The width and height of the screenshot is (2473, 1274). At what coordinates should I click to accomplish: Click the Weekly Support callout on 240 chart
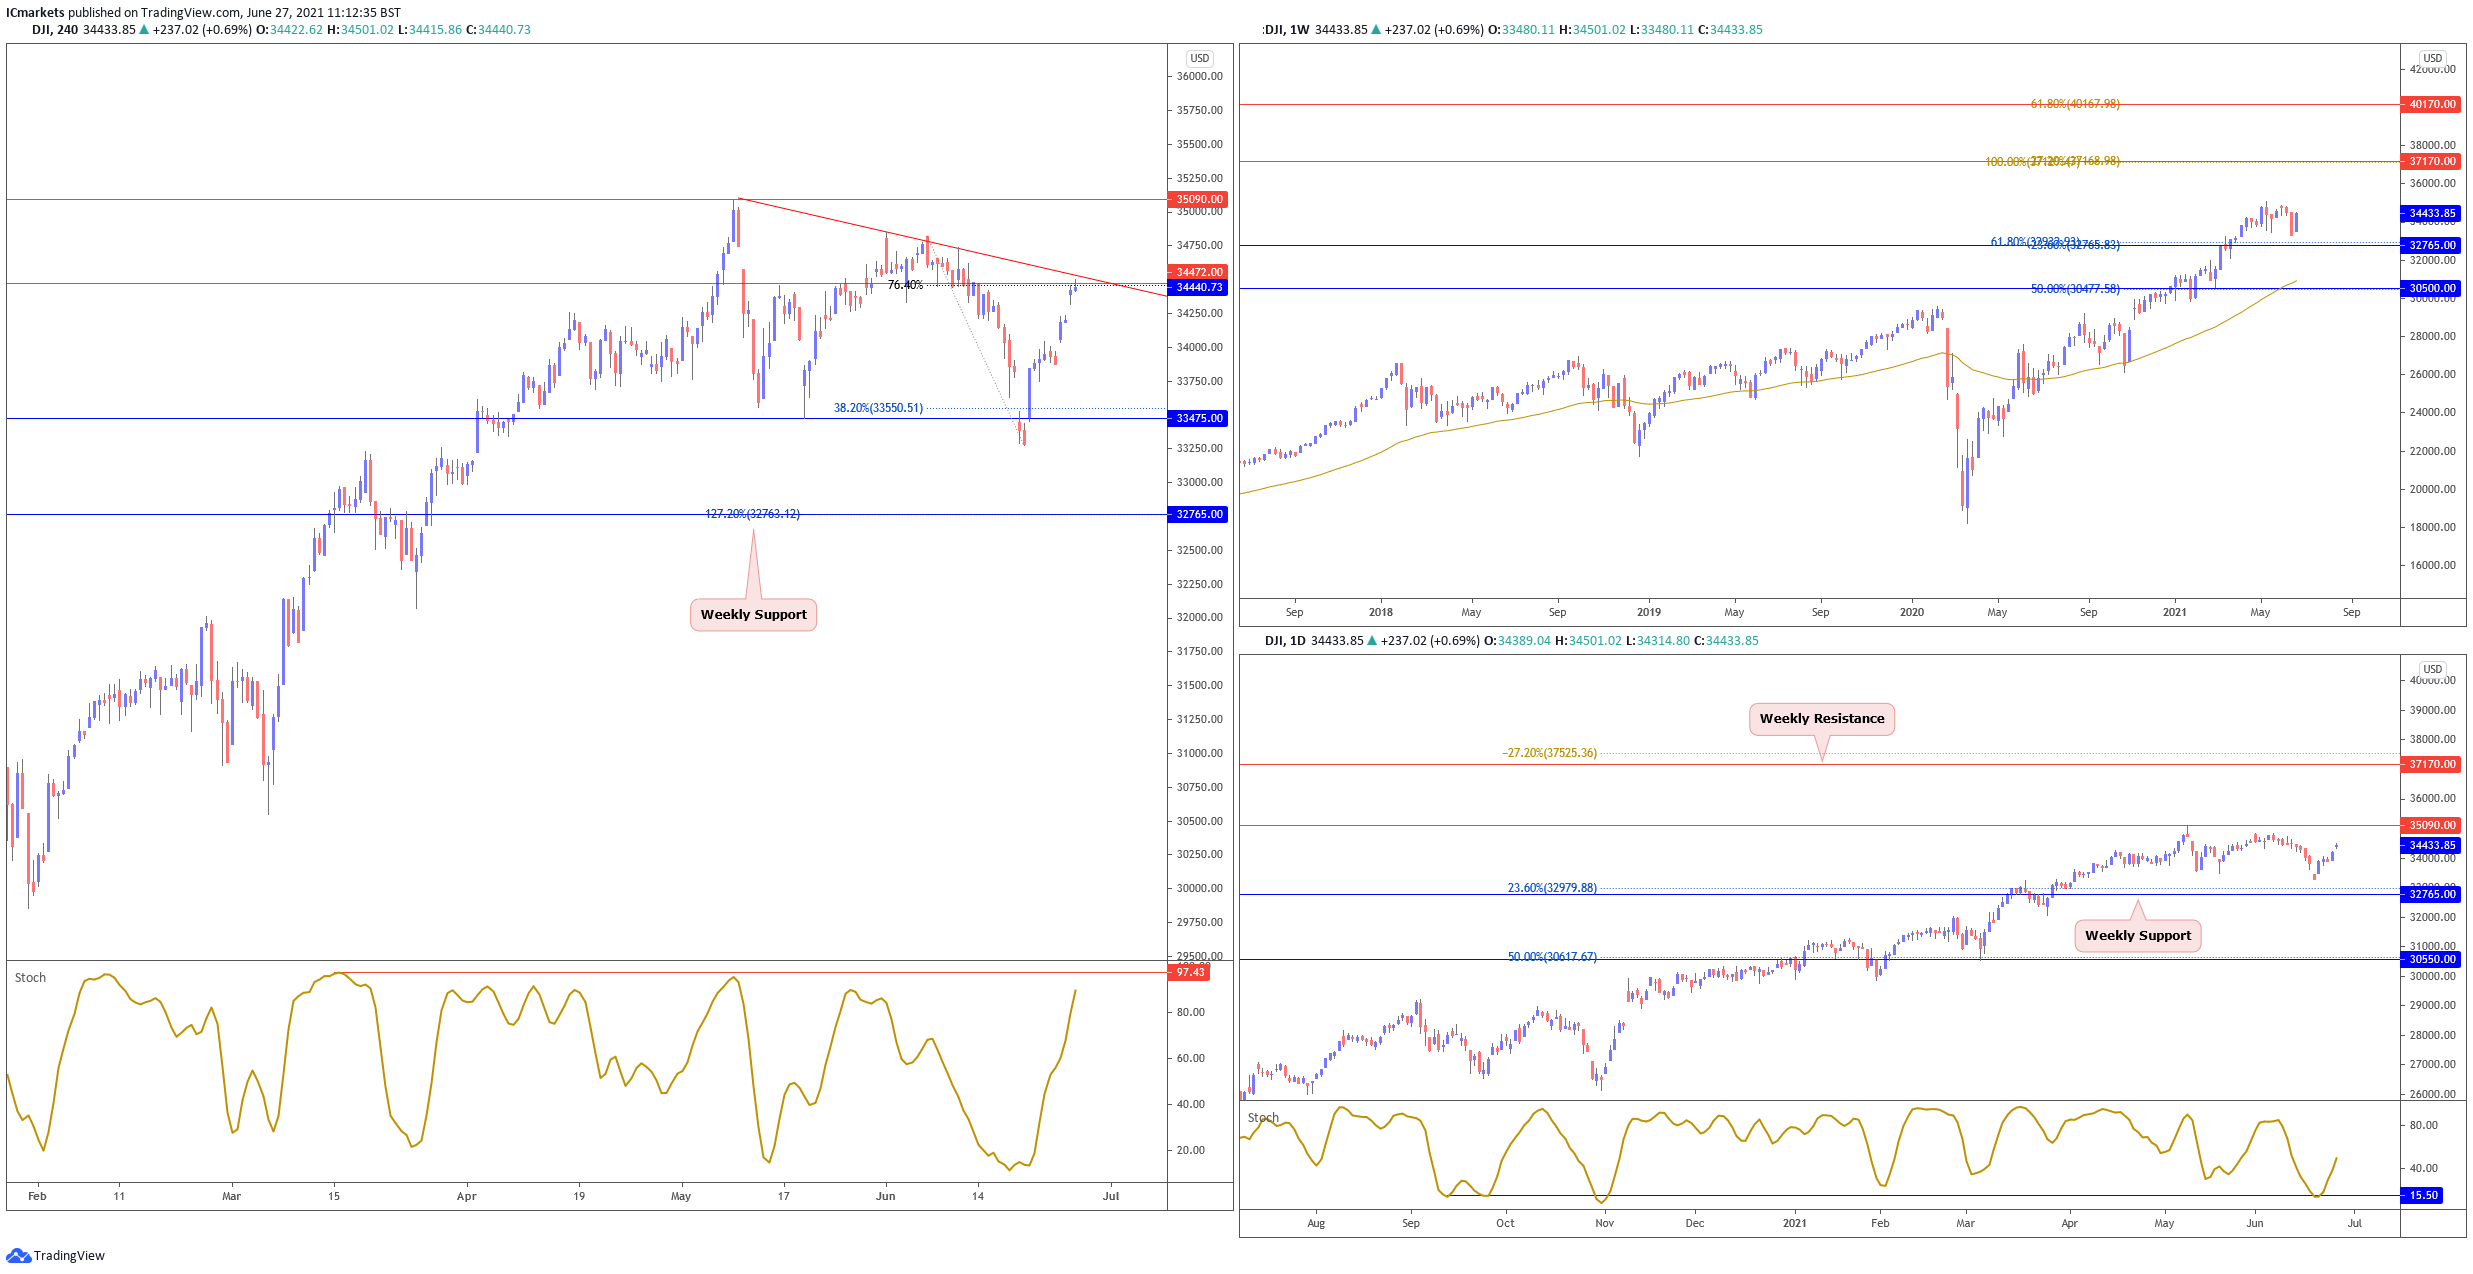753,615
